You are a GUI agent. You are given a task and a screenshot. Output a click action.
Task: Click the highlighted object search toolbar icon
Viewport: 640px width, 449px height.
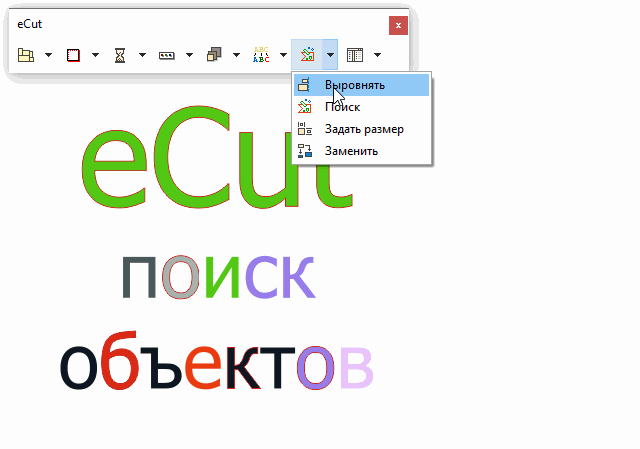(307, 54)
